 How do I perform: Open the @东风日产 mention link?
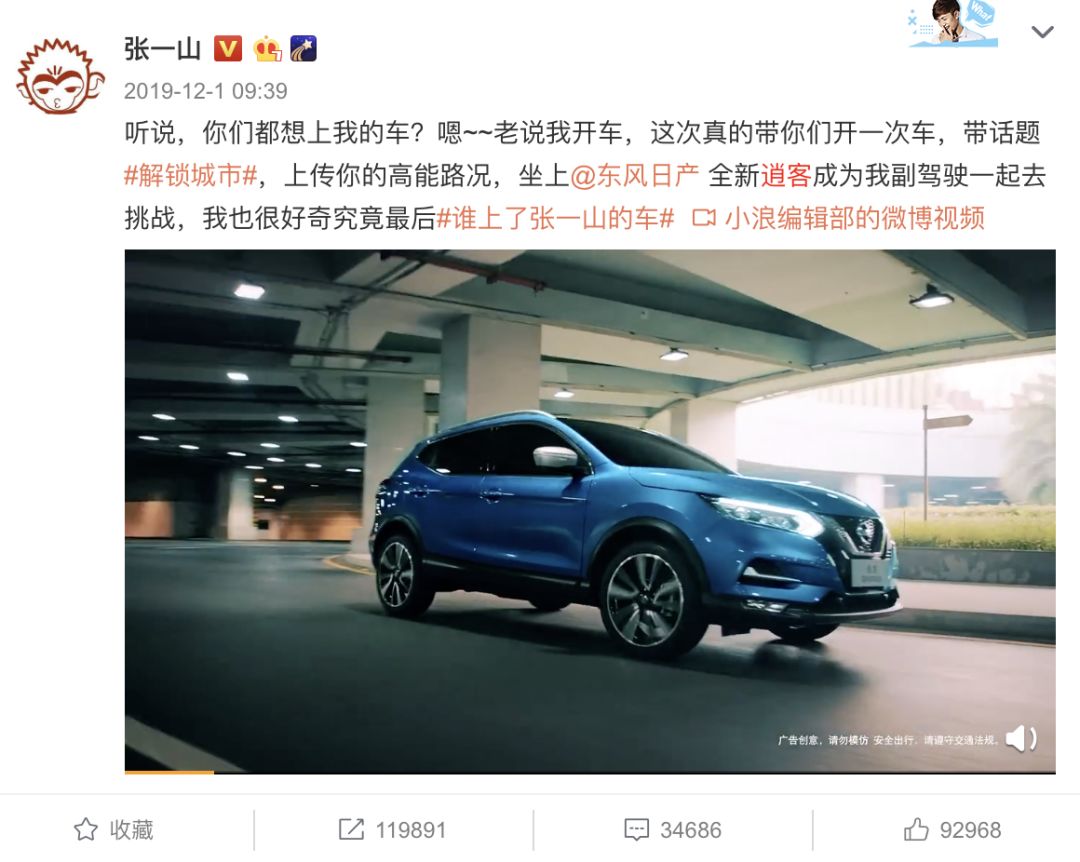click(634, 176)
